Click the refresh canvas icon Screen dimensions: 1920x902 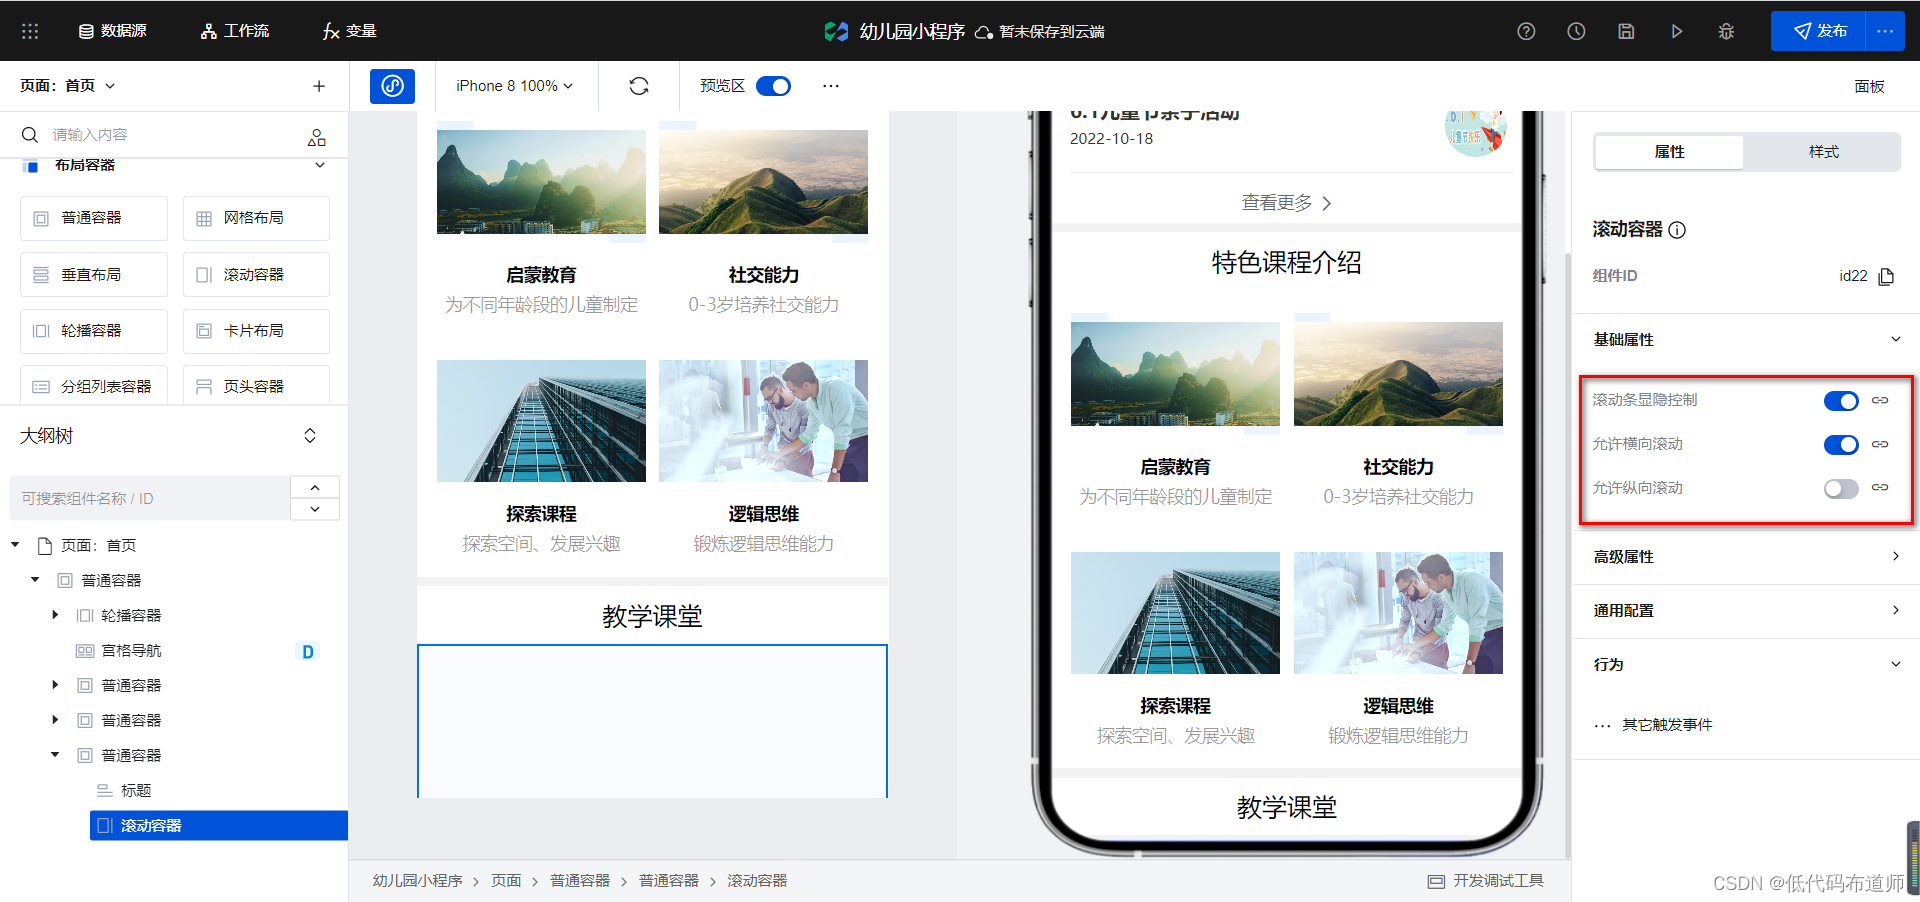(639, 86)
